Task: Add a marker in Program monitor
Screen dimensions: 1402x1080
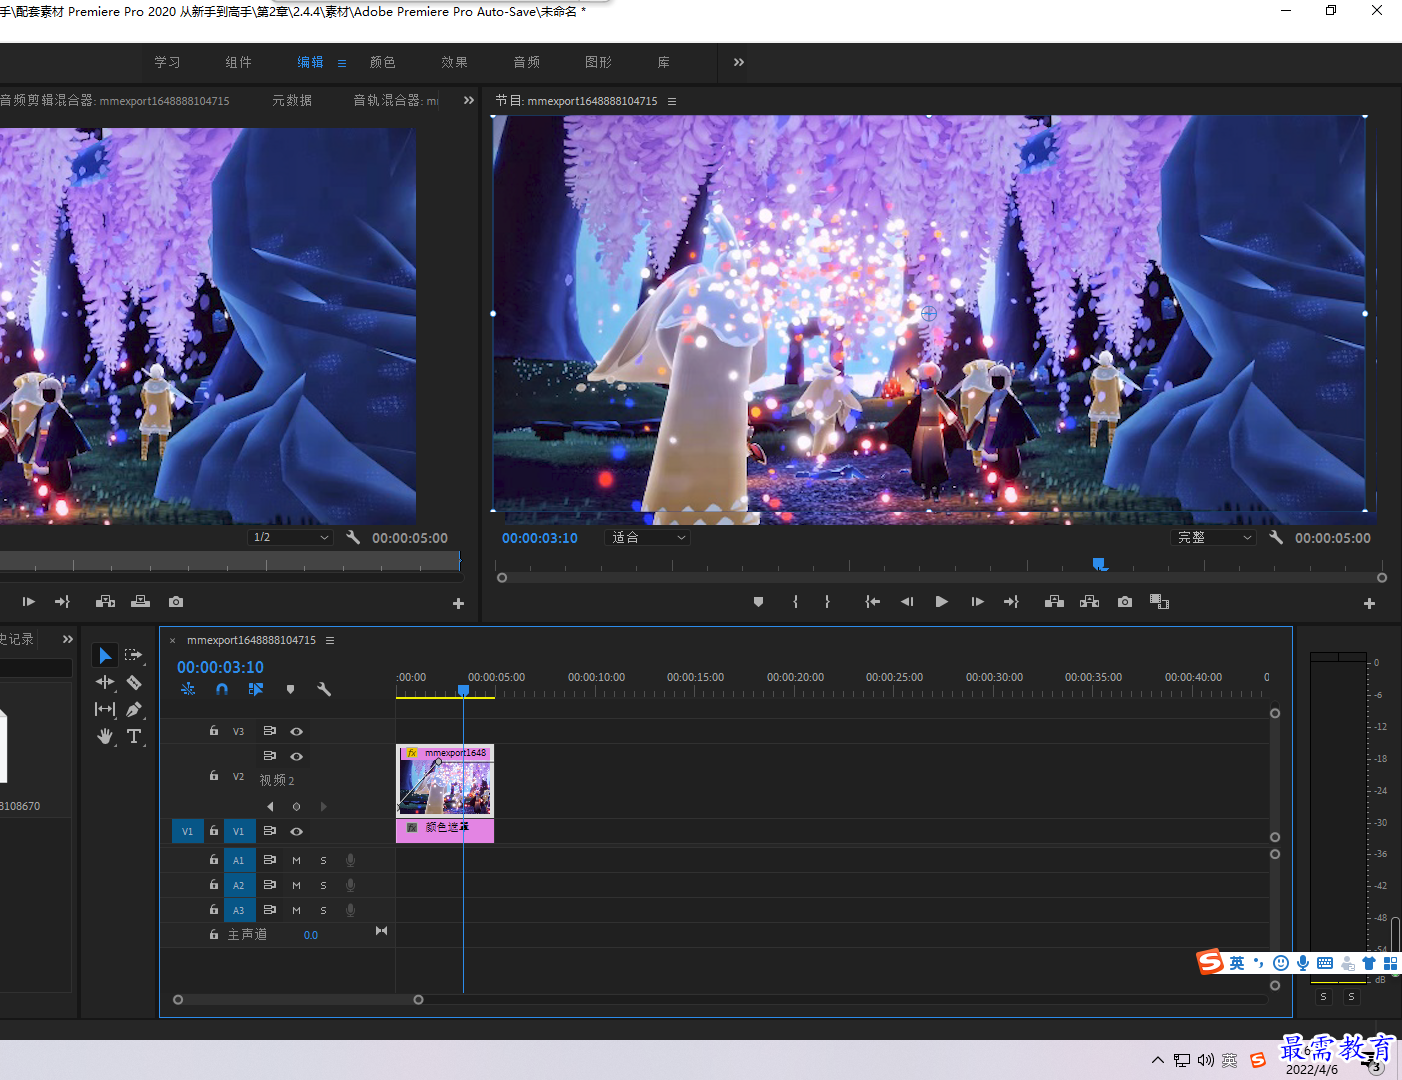Action: 758,602
